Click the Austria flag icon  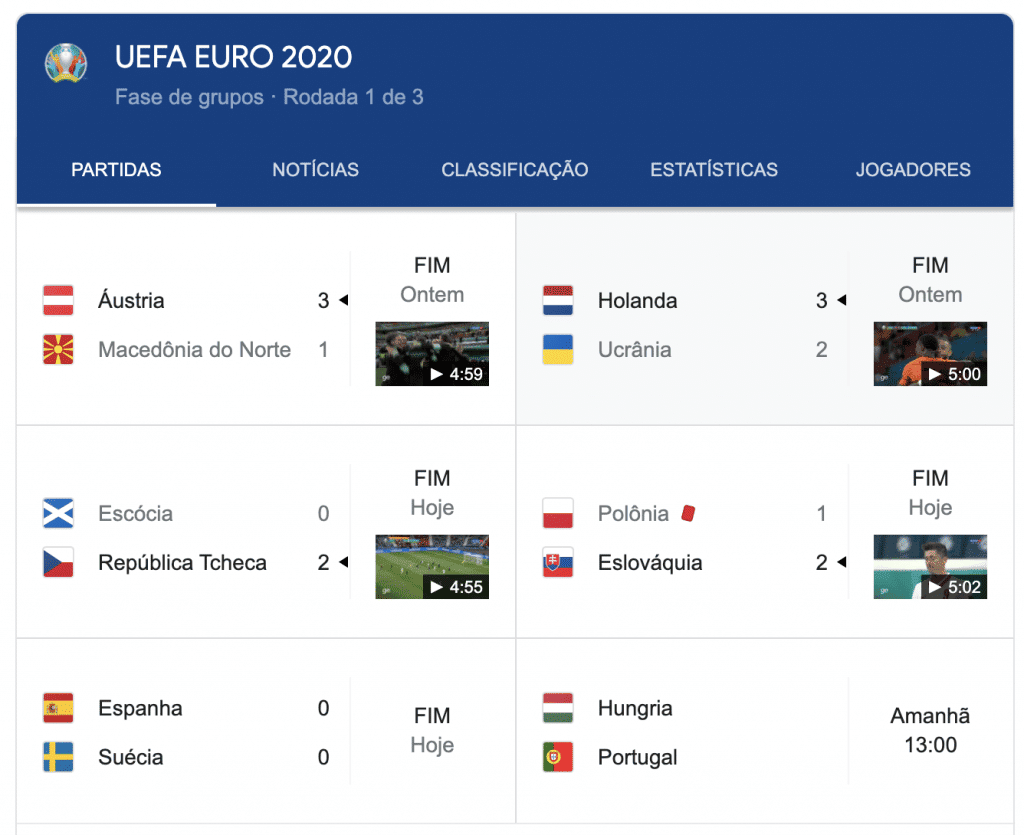[x=58, y=300]
